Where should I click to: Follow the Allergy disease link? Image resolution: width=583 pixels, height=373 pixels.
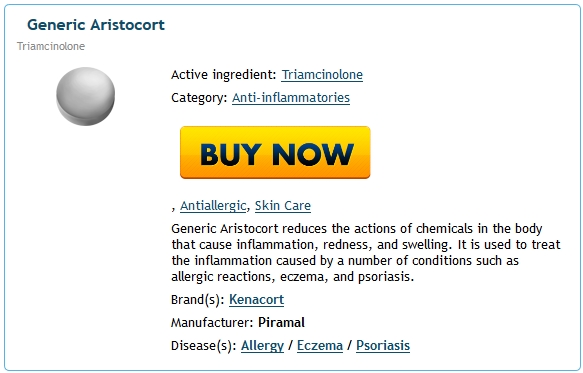pos(262,346)
